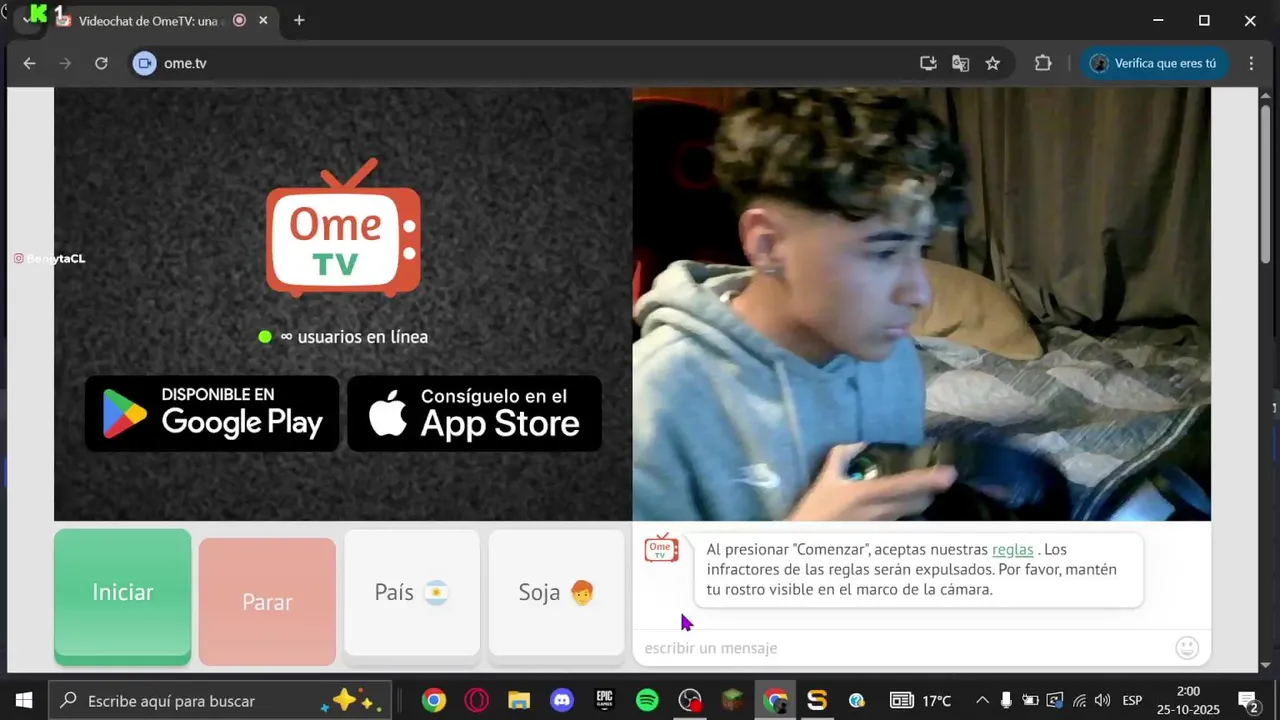Open Spotify from the taskbar
Image resolution: width=1280 pixels, height=720 pixels.
[x=647, y=701]
